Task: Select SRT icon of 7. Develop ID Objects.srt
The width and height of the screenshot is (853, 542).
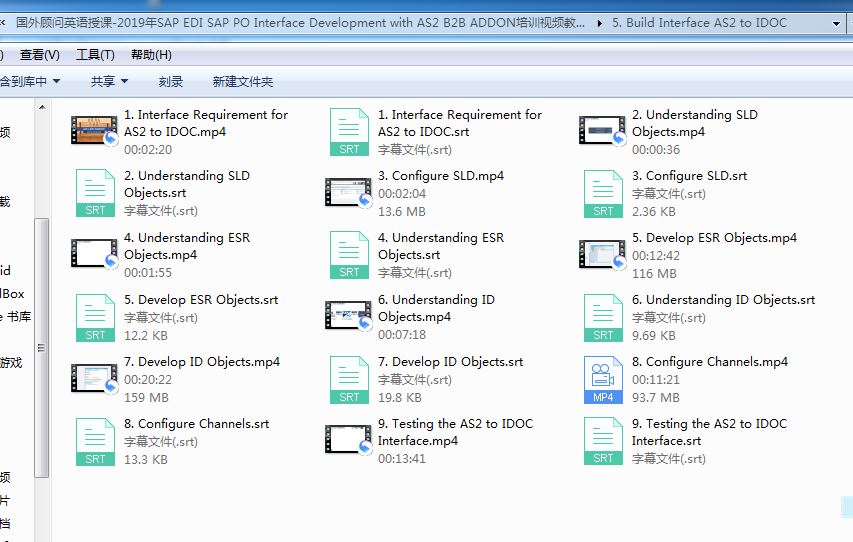Action: coord(349,380)
